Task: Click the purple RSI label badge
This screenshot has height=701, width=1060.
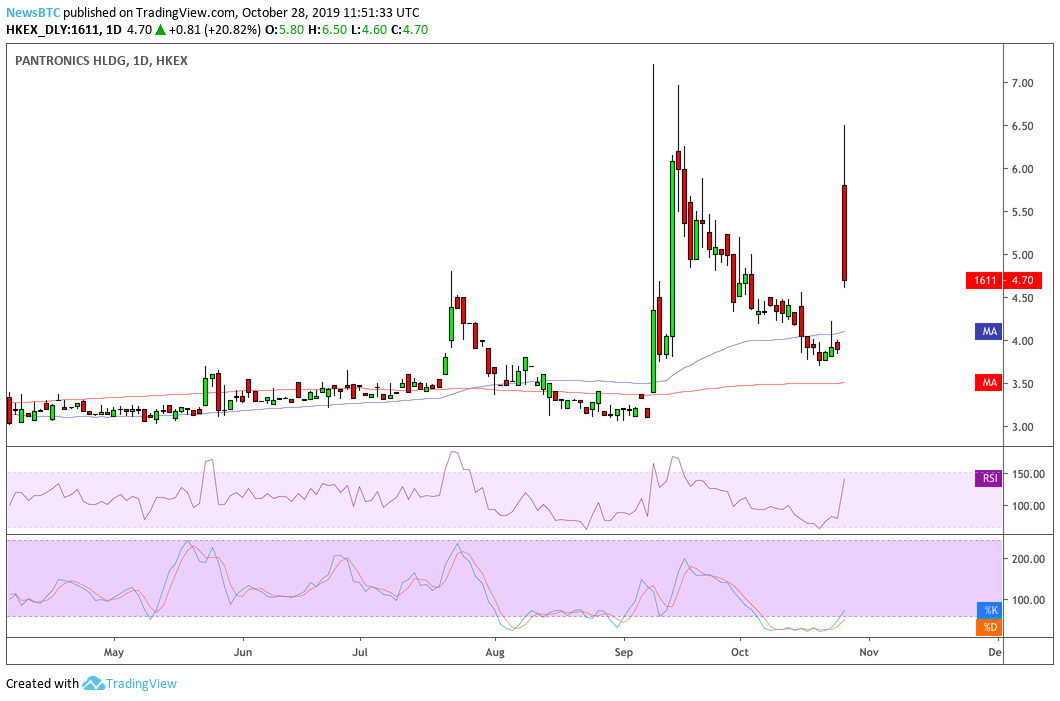Action: (x=989, y=478)
